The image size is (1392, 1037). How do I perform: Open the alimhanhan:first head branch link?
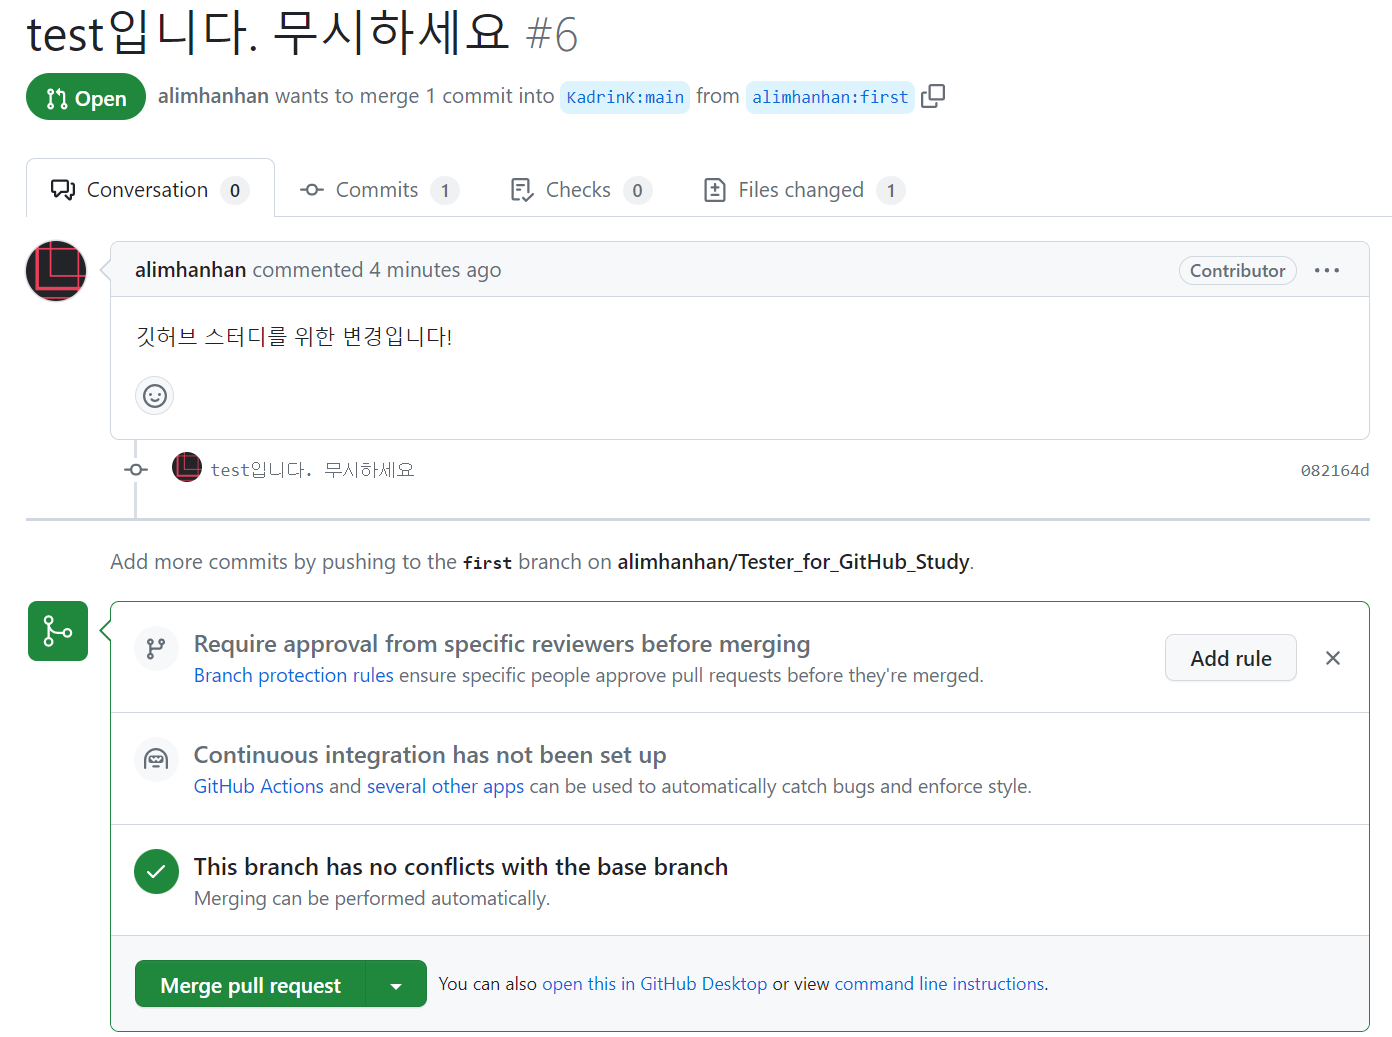point(830,97)
